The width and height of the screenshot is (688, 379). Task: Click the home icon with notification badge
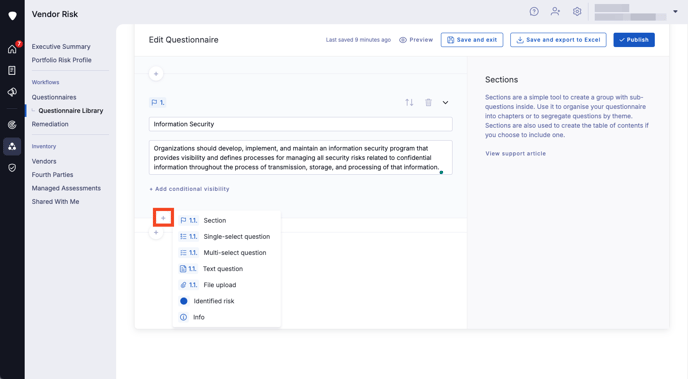[12, 49]
